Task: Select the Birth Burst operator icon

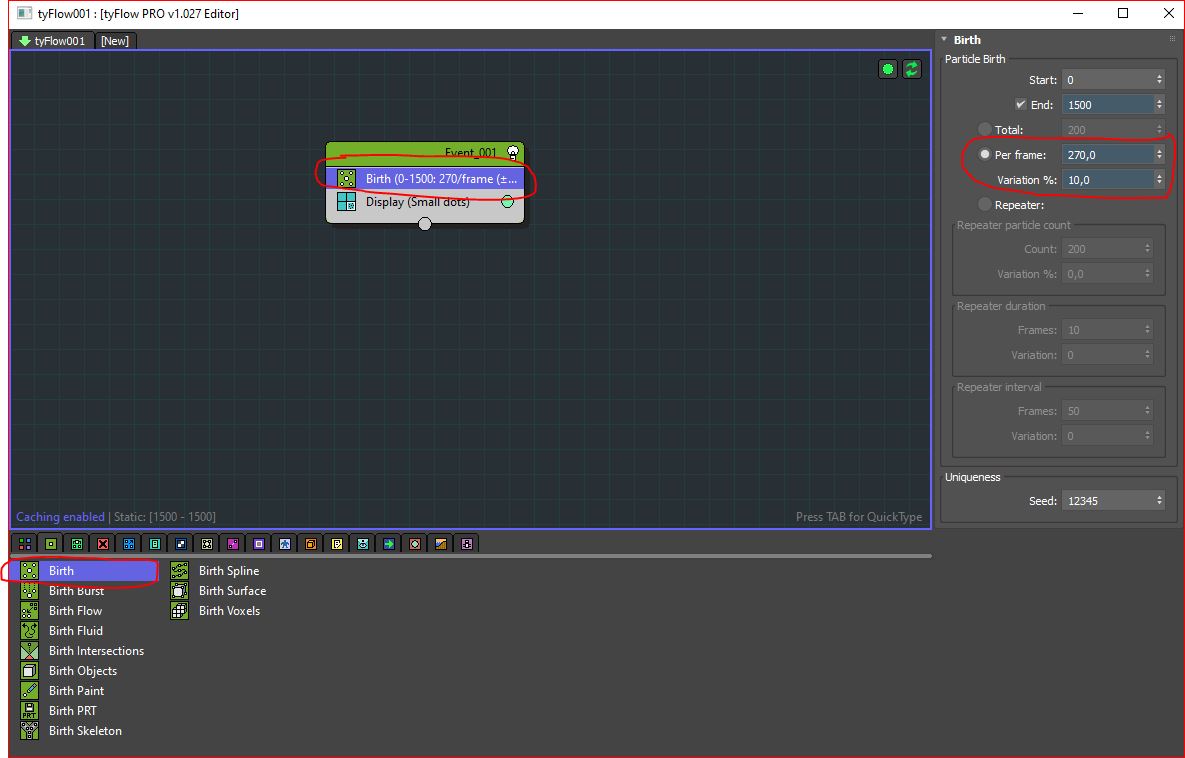Action: pos(29,591)
